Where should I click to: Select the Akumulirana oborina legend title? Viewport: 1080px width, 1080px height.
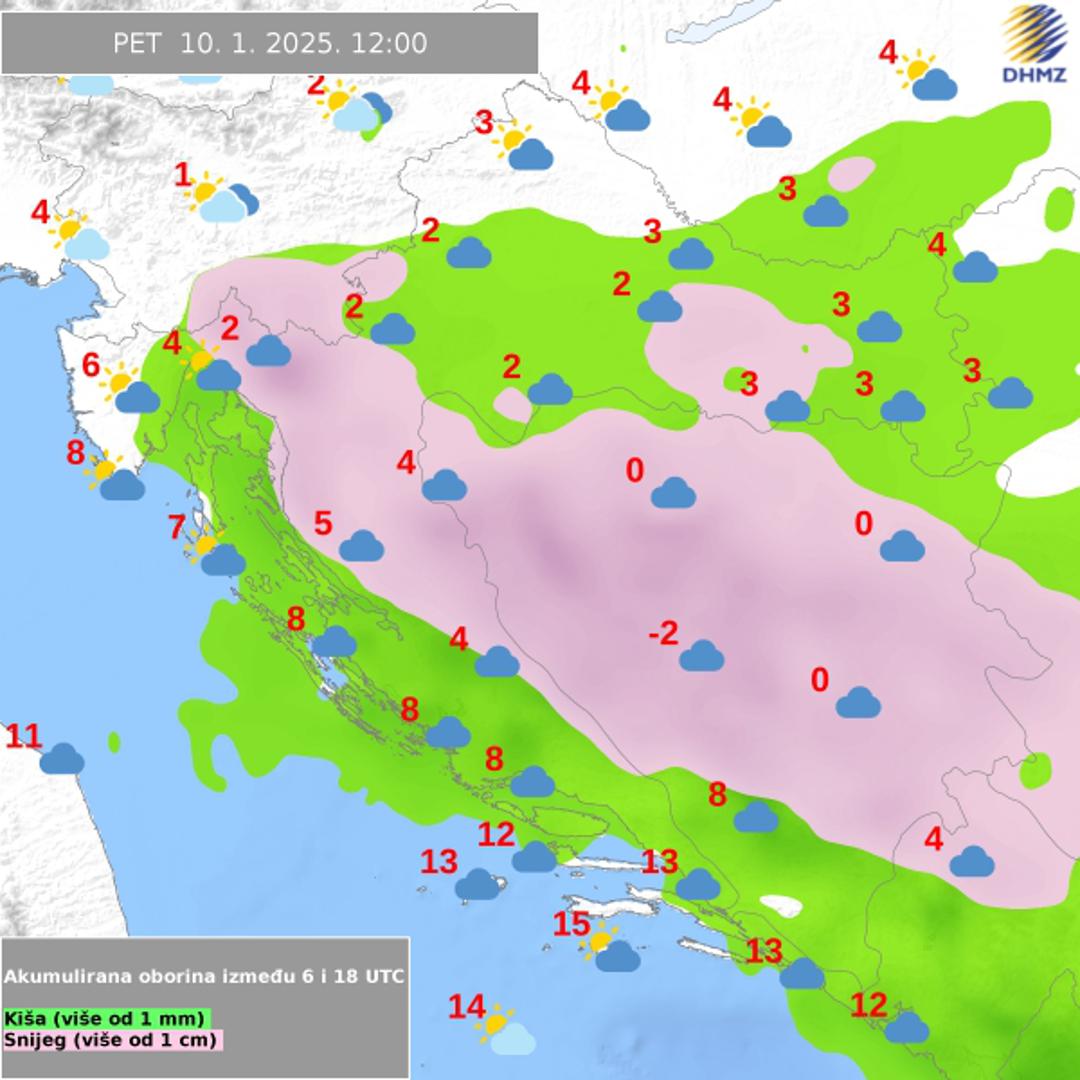[204, 976]
